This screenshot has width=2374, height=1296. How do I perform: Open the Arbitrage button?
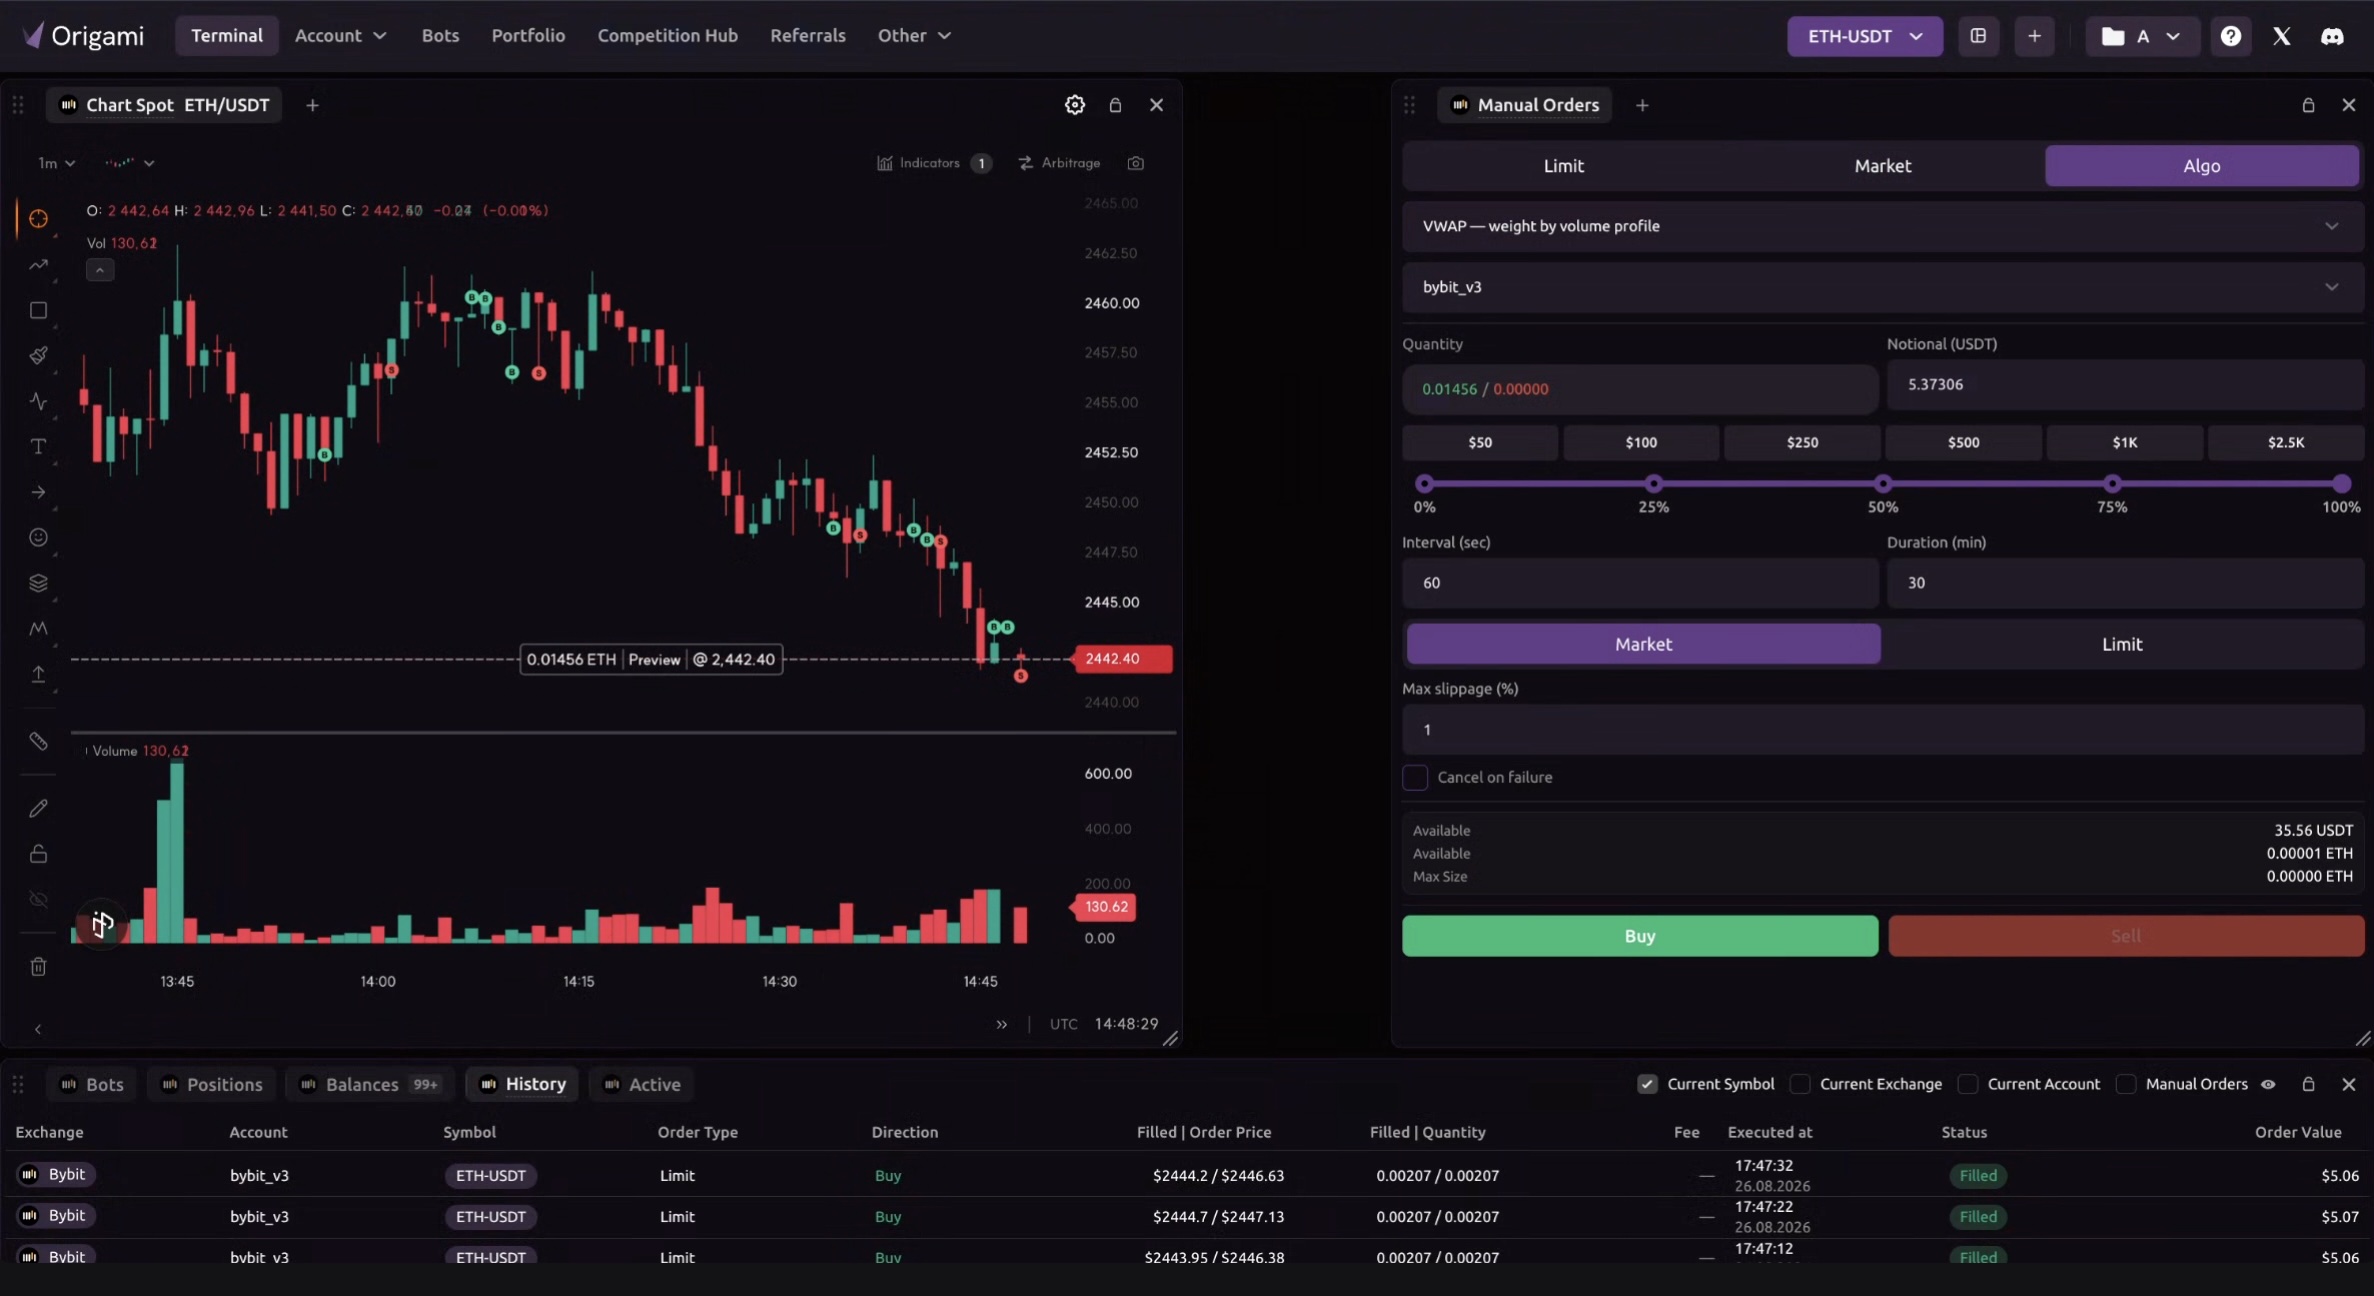pyautogui.click(x=1059, y=163)
